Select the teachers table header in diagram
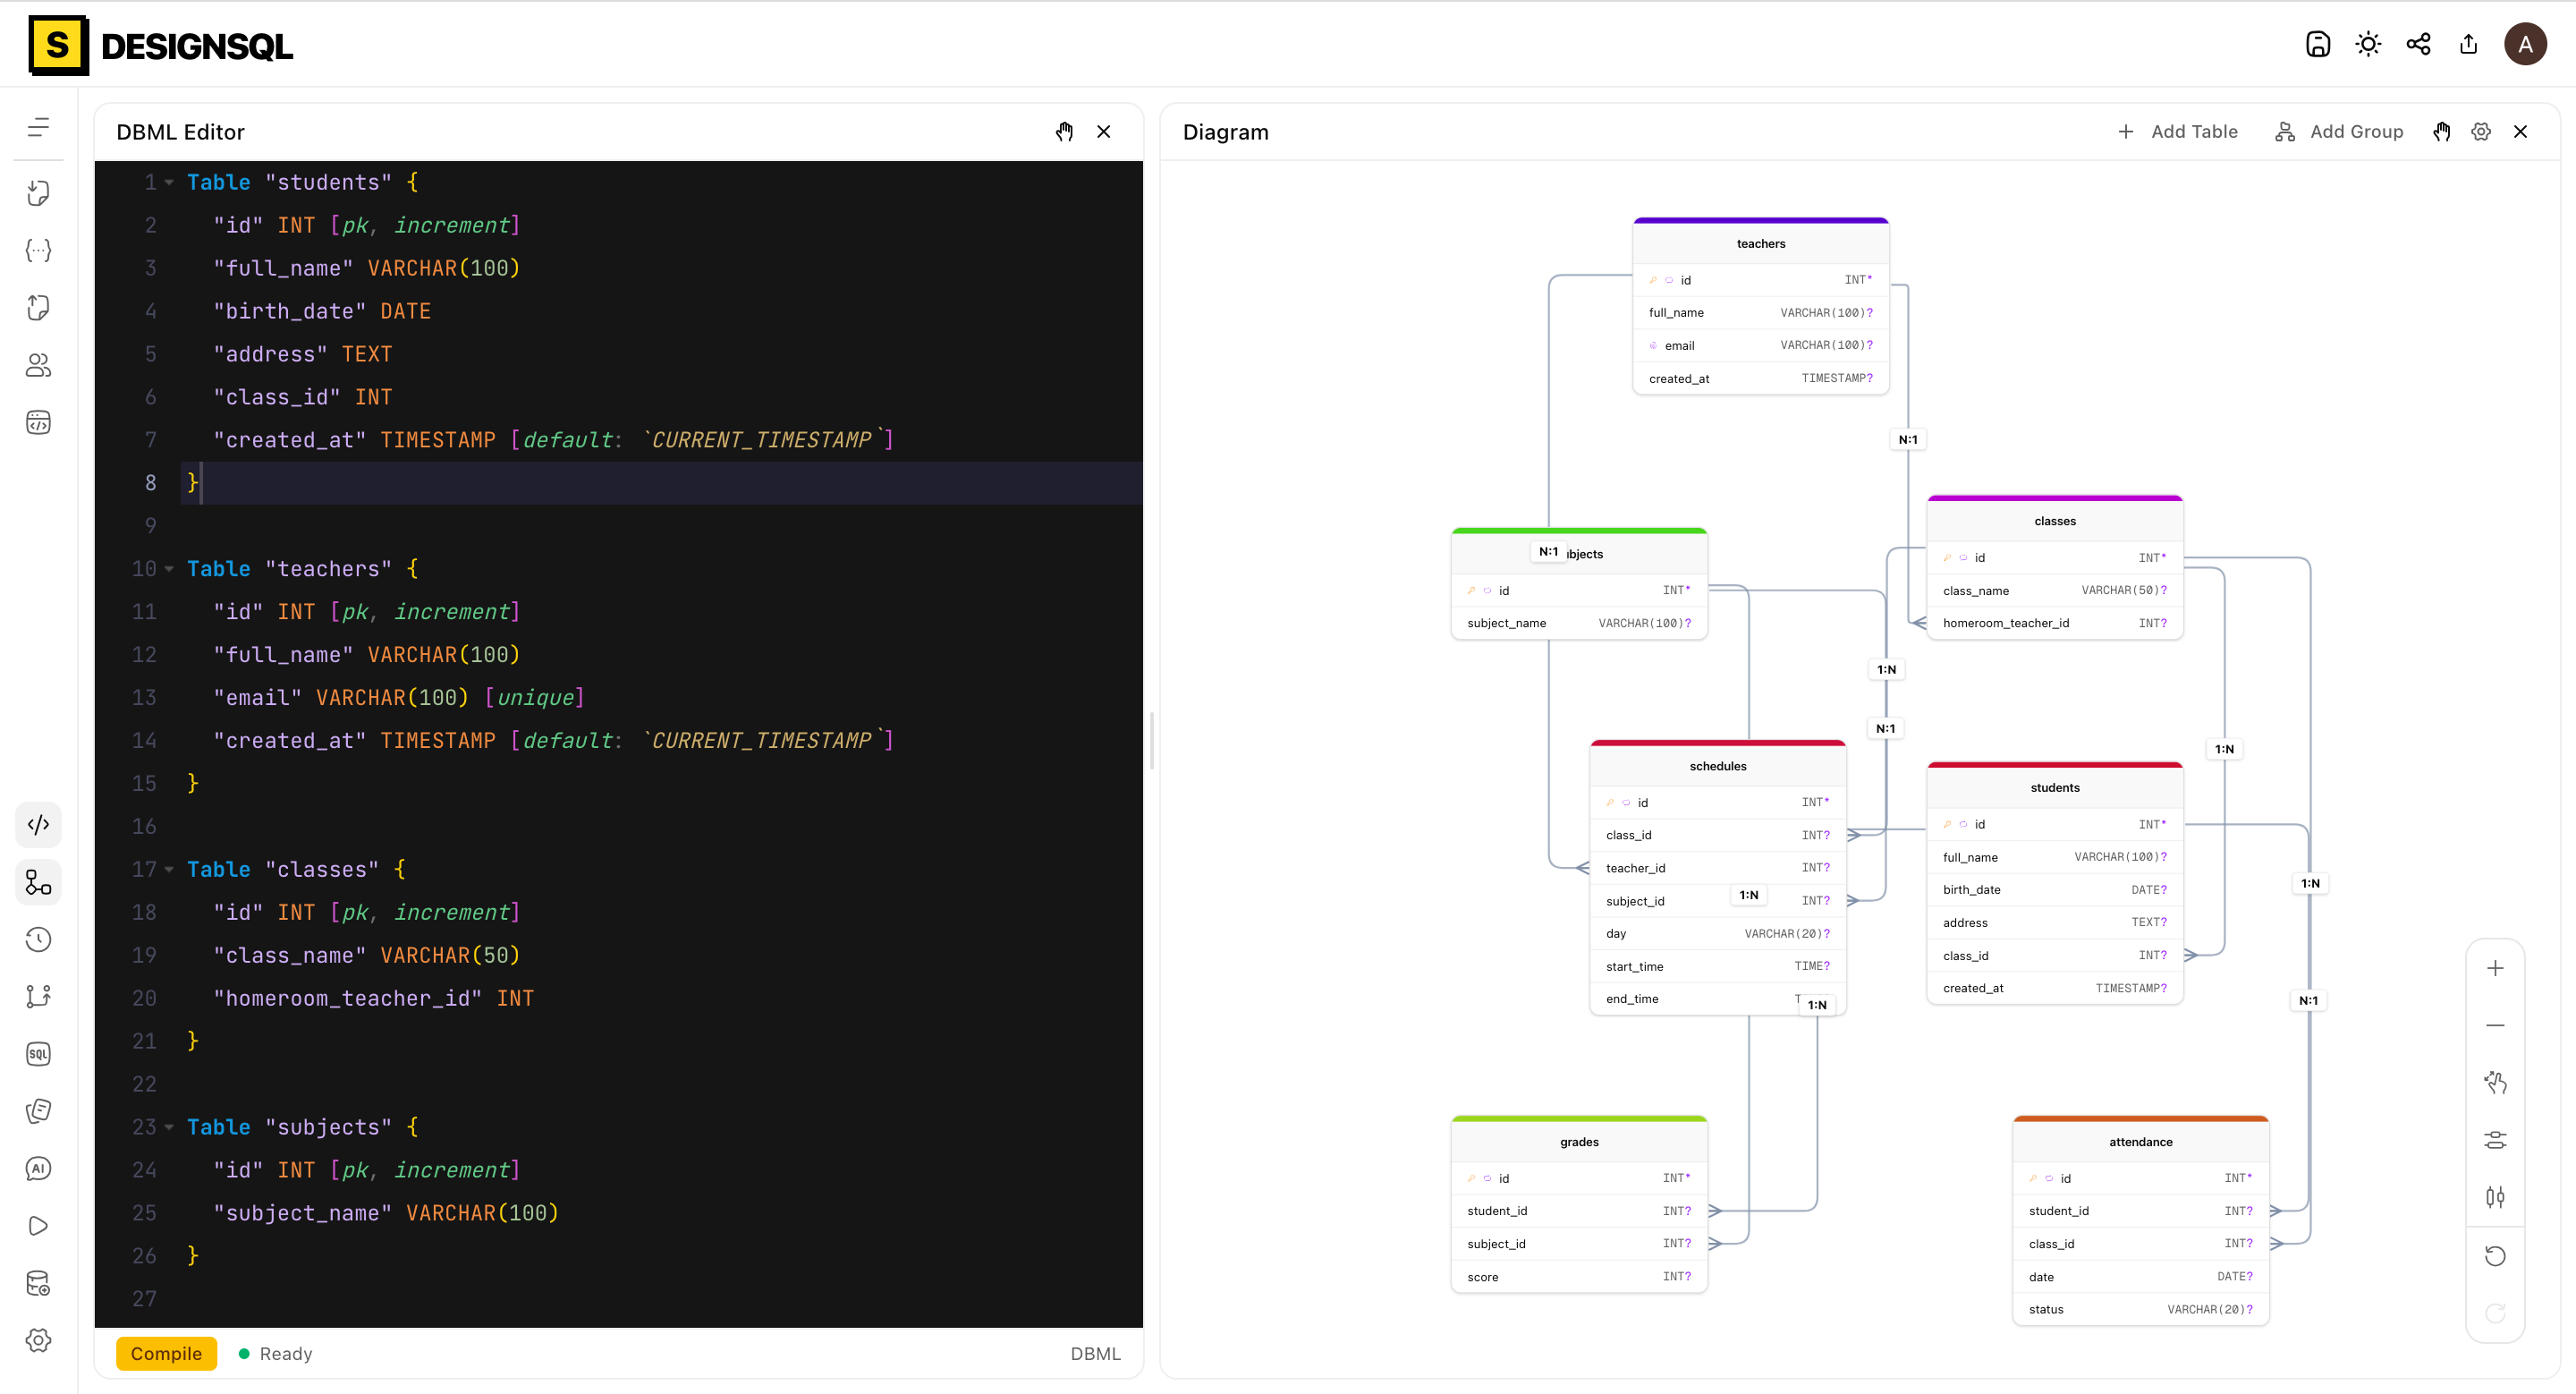Viewport: 2576px width, 1394px height. click(1761, 243)
